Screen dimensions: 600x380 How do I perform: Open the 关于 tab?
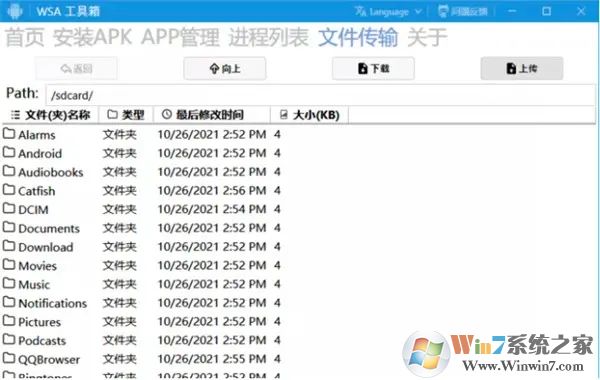(427, 38)
